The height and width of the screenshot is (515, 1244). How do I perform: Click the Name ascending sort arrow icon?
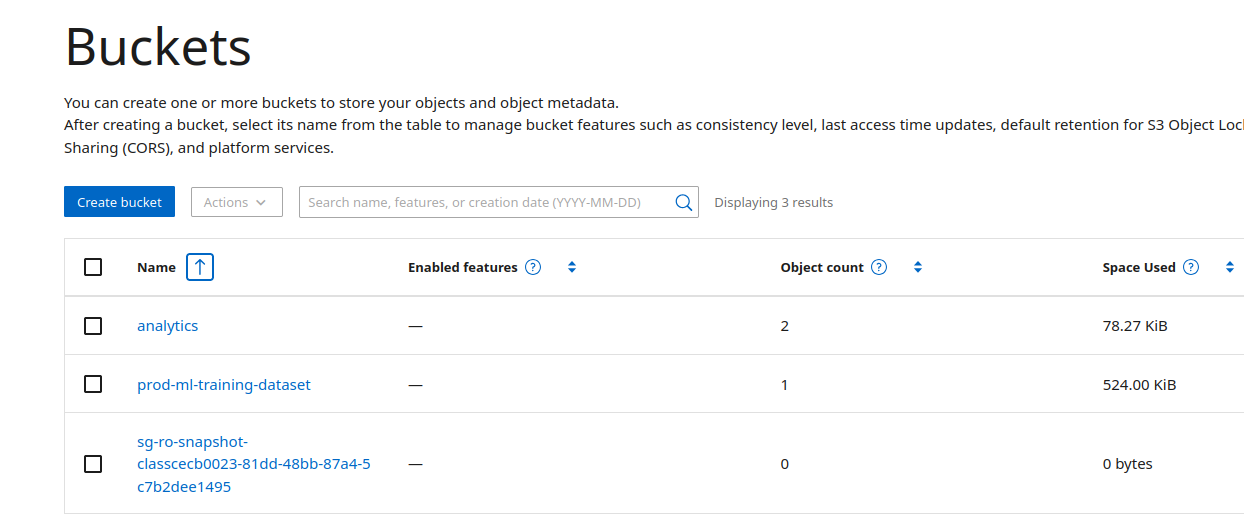(200, 267)
